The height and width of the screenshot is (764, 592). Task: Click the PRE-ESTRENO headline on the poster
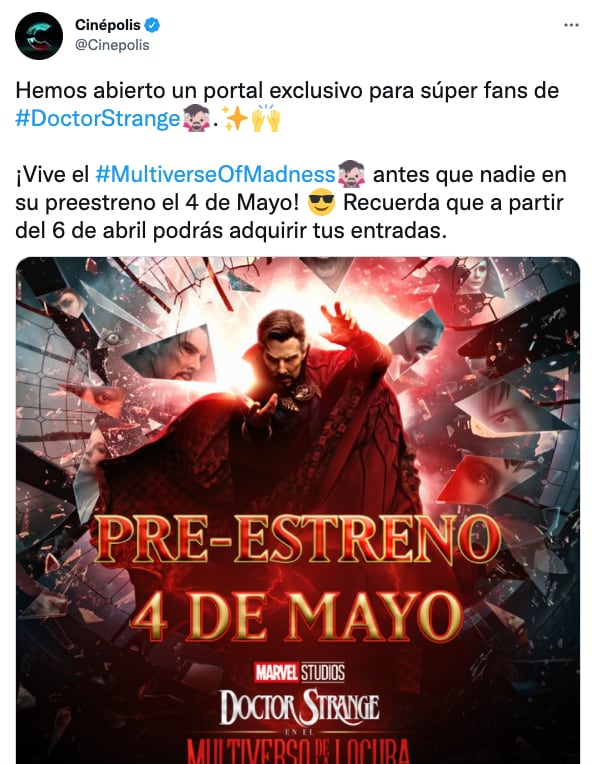[x=298, y=540]
